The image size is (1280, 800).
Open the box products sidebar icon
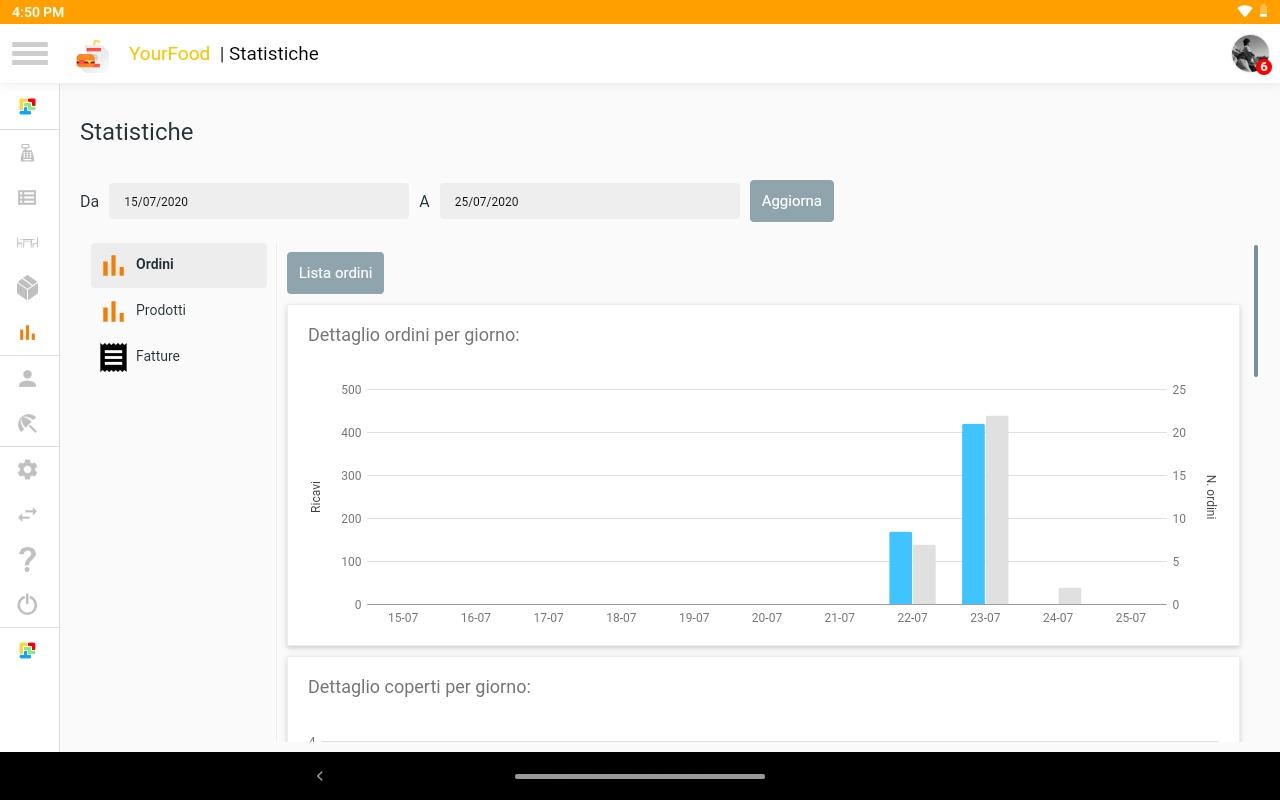[x=28, y=288]
